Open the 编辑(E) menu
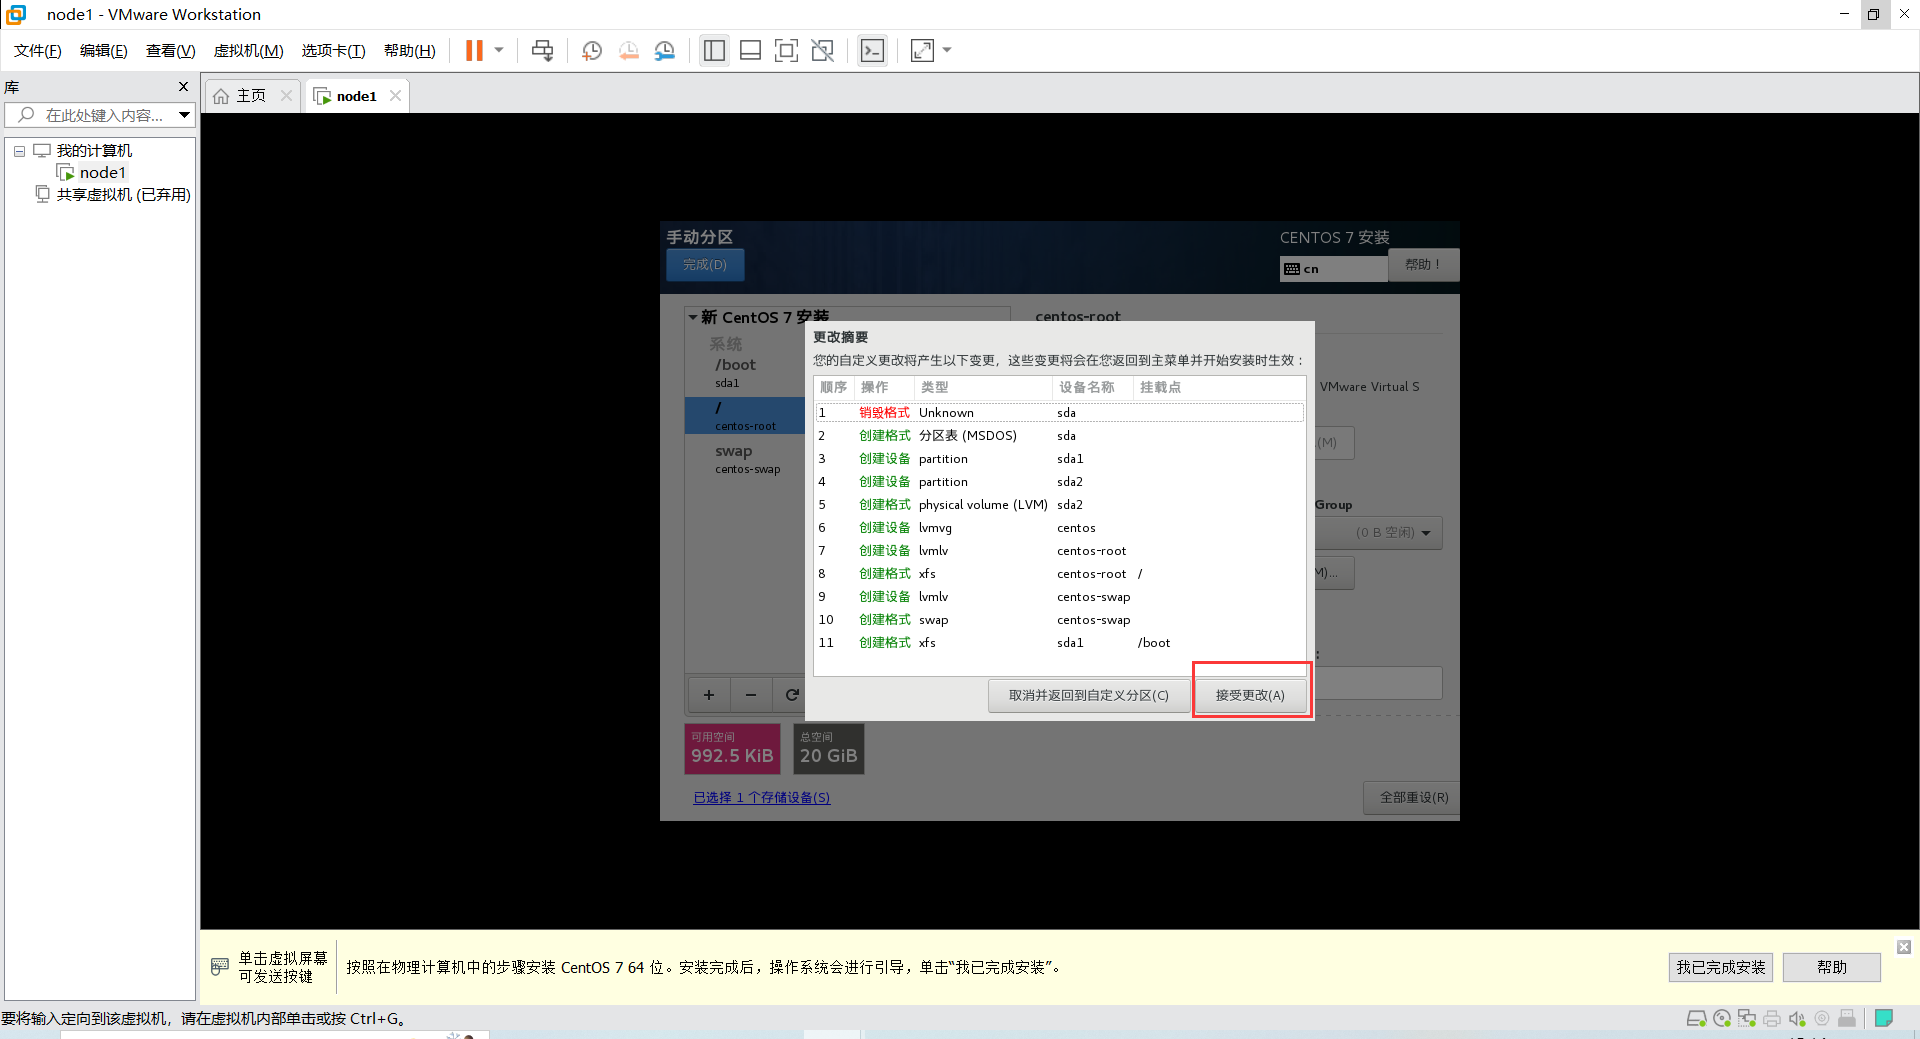The width and height of the screenshot is (1920, 1039). click(104, 50)
